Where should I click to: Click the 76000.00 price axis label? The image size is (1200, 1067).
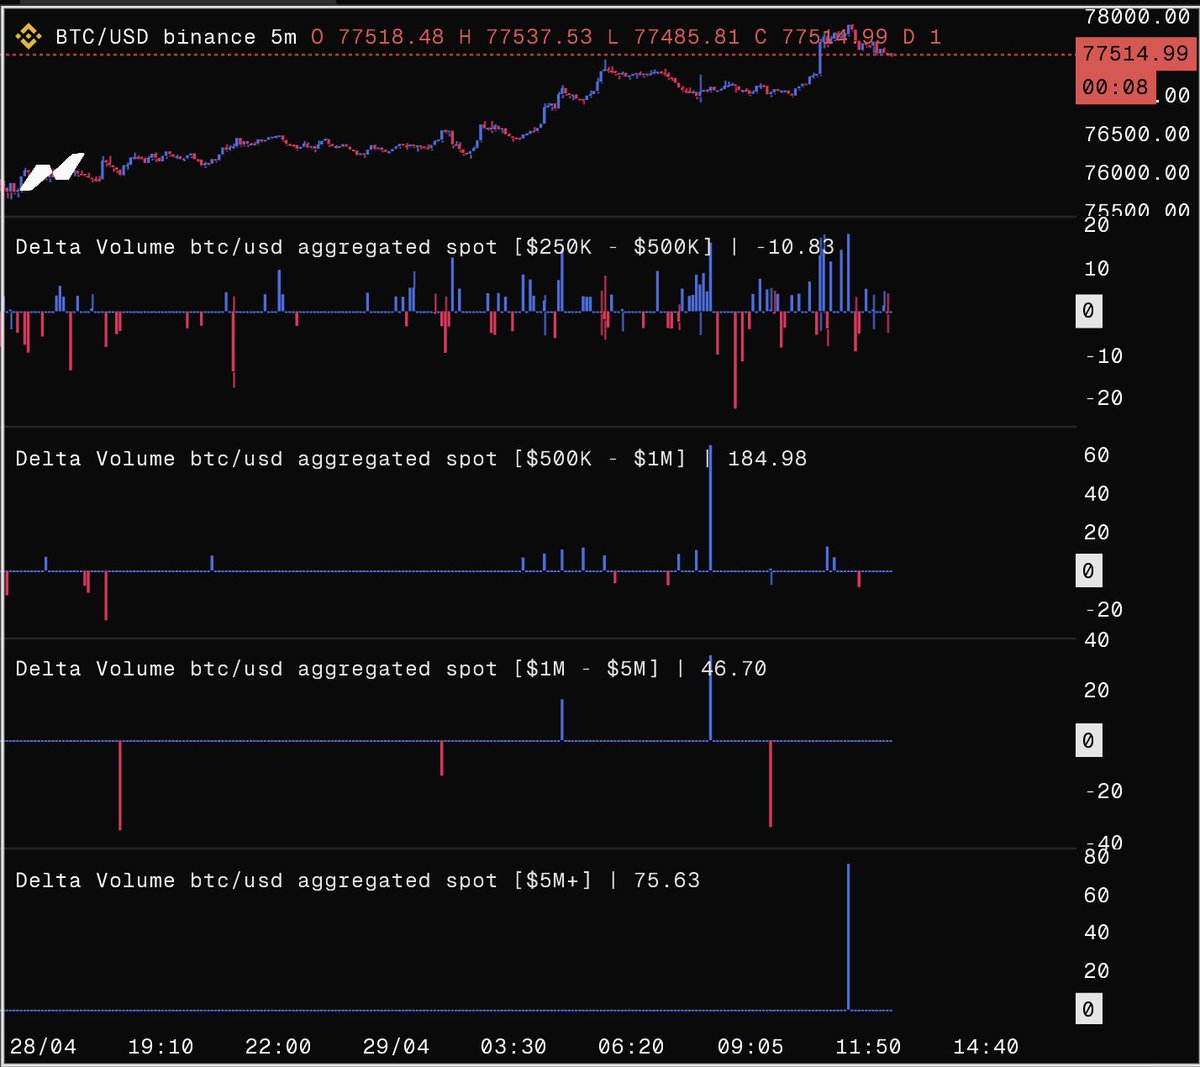pyautogui.click(x=1137, y=173)
